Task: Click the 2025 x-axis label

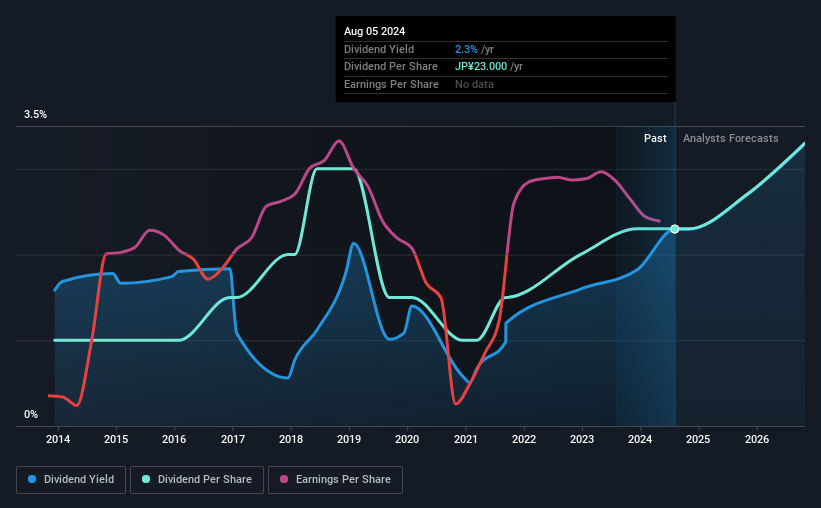Action: click(698, 439)
